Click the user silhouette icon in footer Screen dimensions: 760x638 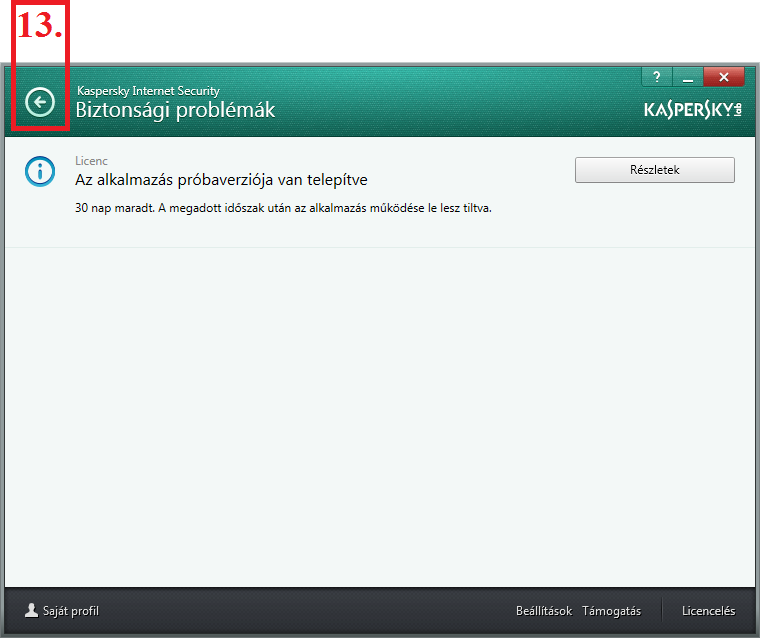[x=32, y=610]
